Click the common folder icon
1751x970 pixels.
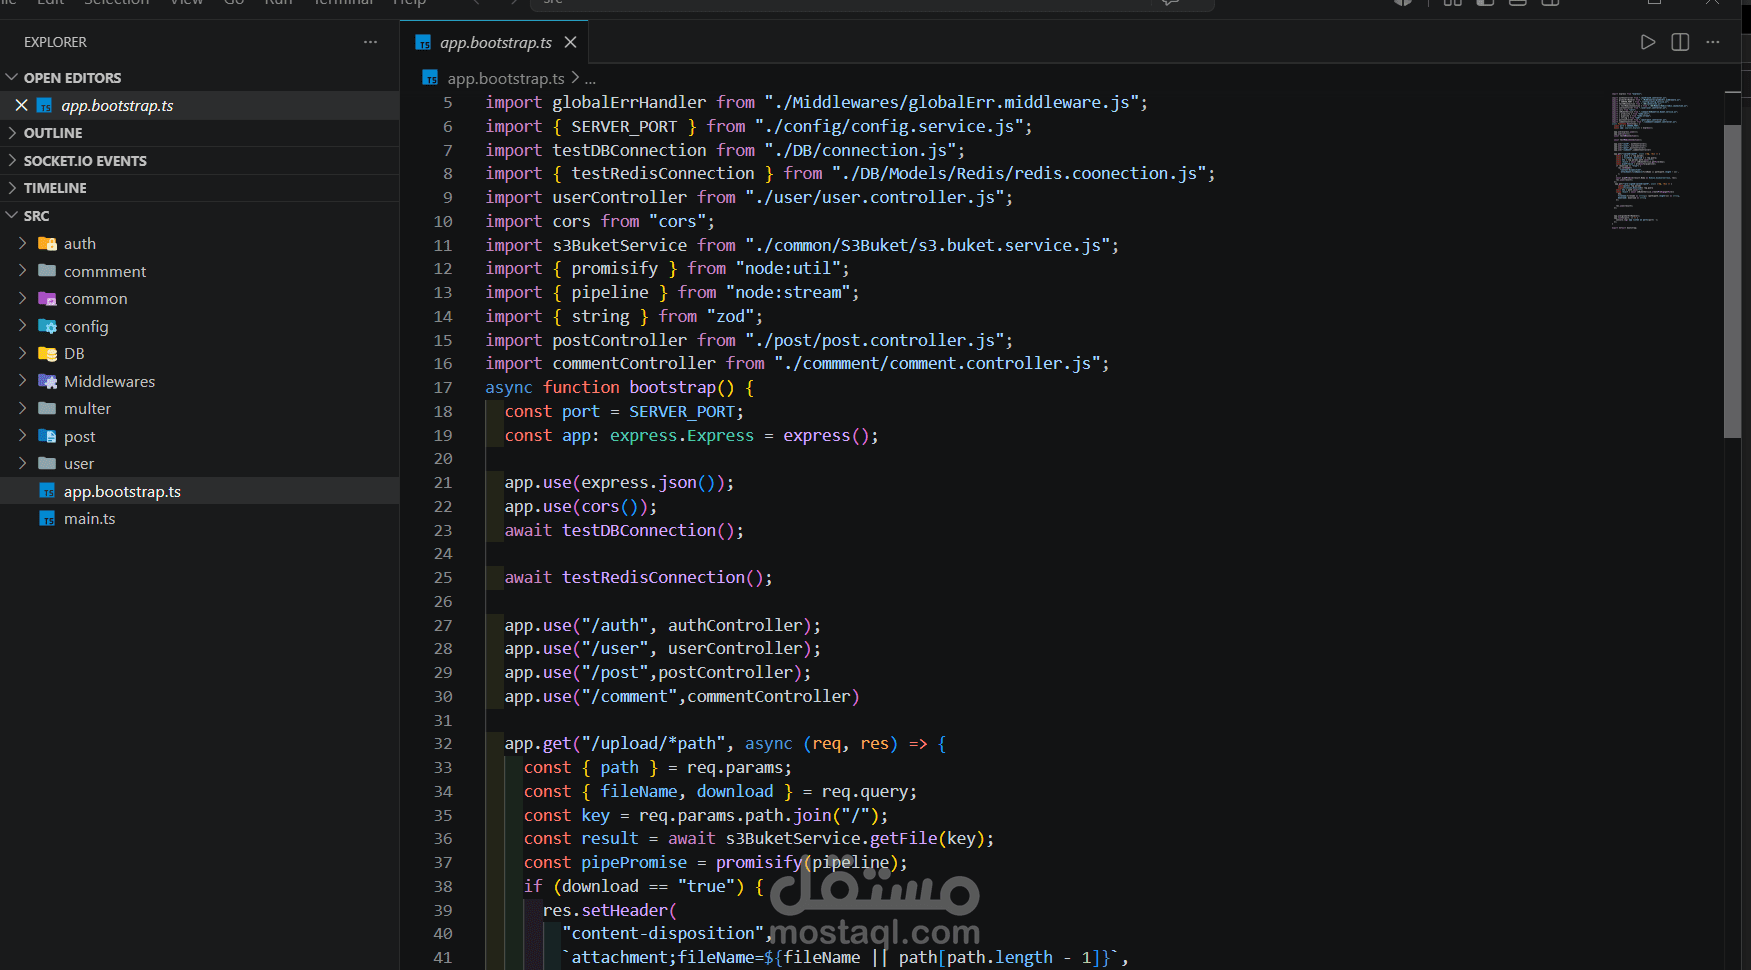[47, 298]
